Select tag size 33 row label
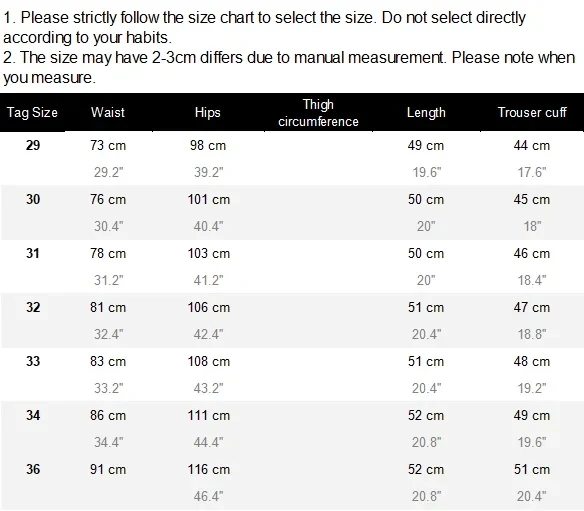Screen dimensions: 584x511 click(33, 361)
